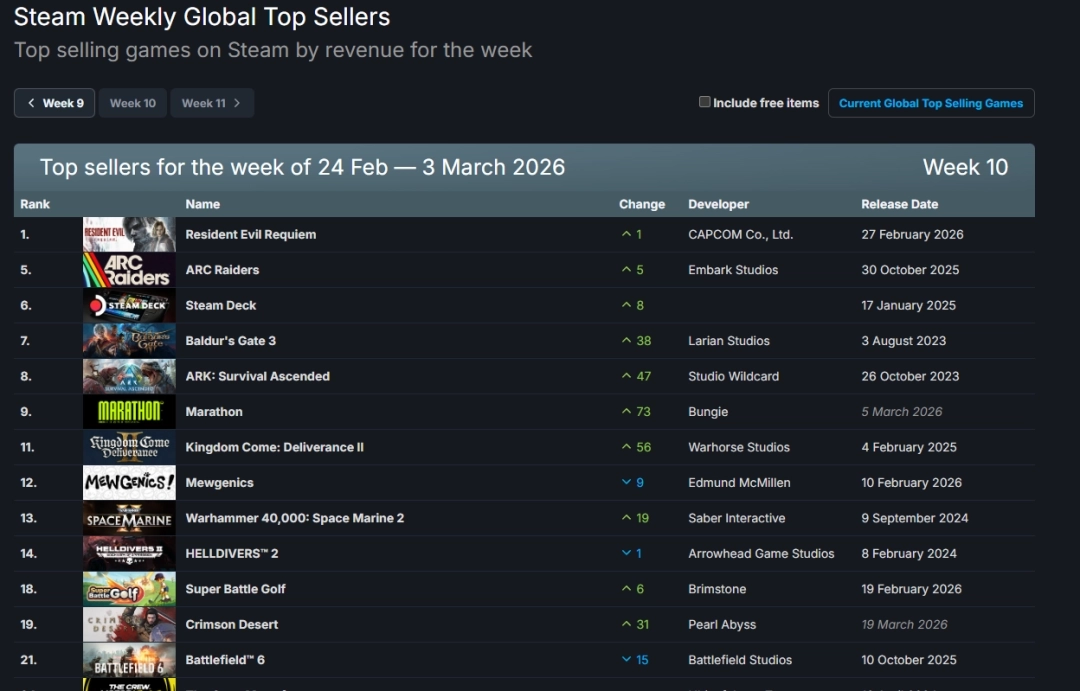Open Current Global Top Selling Games

pyautogui.click(x=931, y=102)
